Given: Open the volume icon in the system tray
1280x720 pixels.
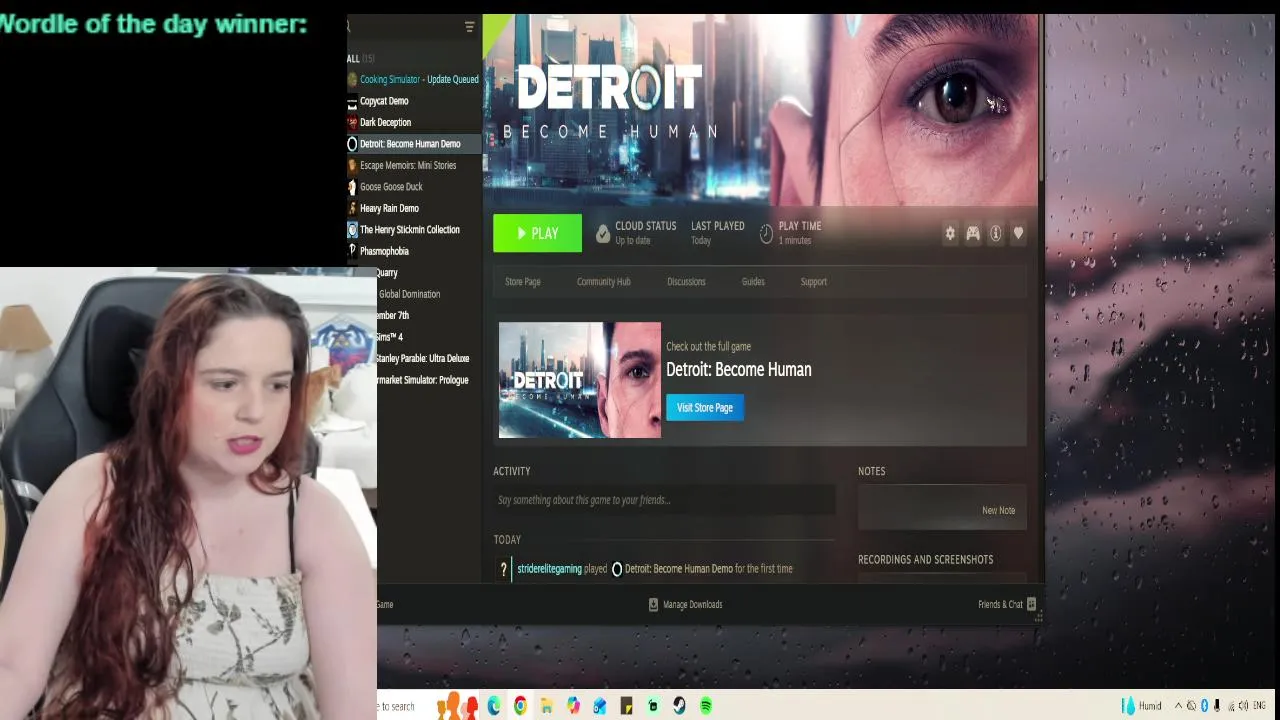Looking at the screenshot, I should (1243, 706).
